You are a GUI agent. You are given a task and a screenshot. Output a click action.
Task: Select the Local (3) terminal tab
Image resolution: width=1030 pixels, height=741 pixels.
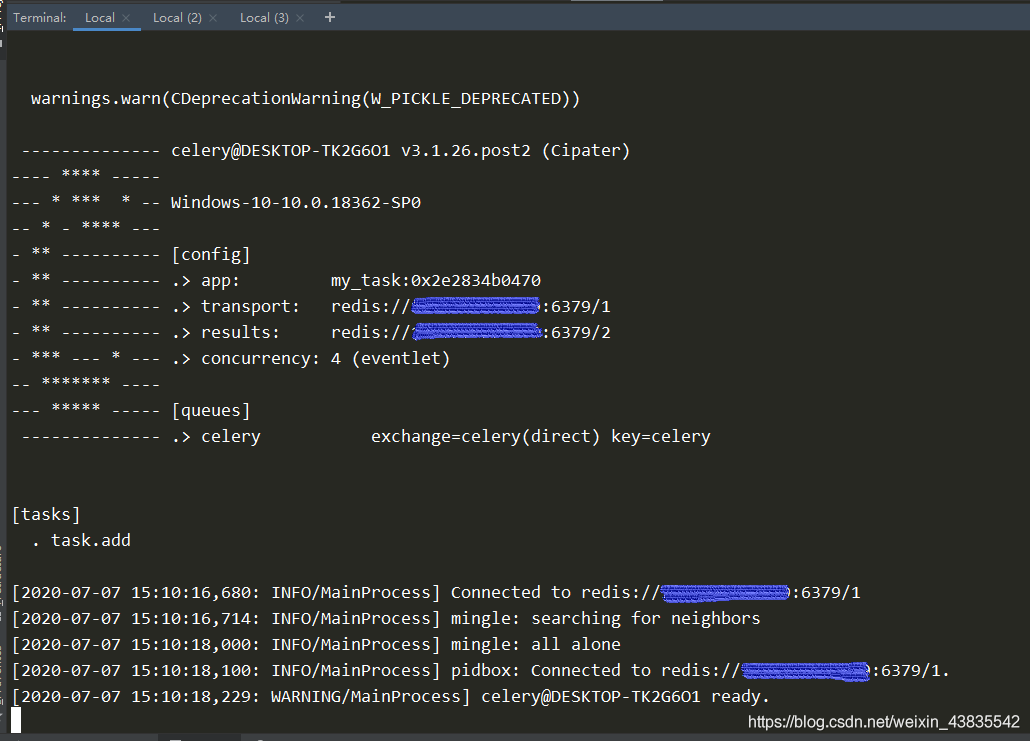264,18
